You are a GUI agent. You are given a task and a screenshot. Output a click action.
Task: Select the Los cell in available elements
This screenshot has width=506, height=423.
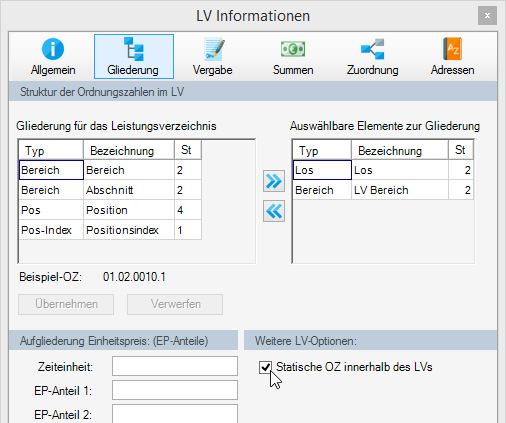pos(322,170)
